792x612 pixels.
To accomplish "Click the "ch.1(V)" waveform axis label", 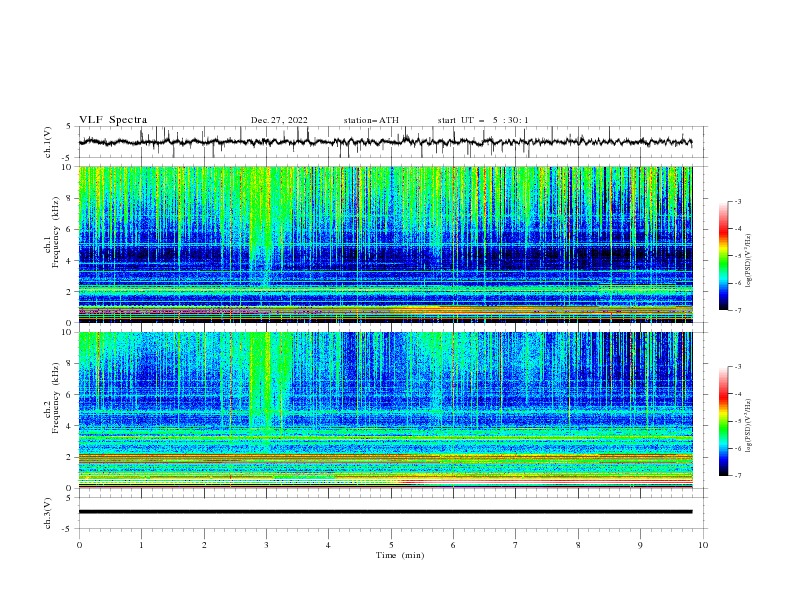I will (x=48, y=142).
